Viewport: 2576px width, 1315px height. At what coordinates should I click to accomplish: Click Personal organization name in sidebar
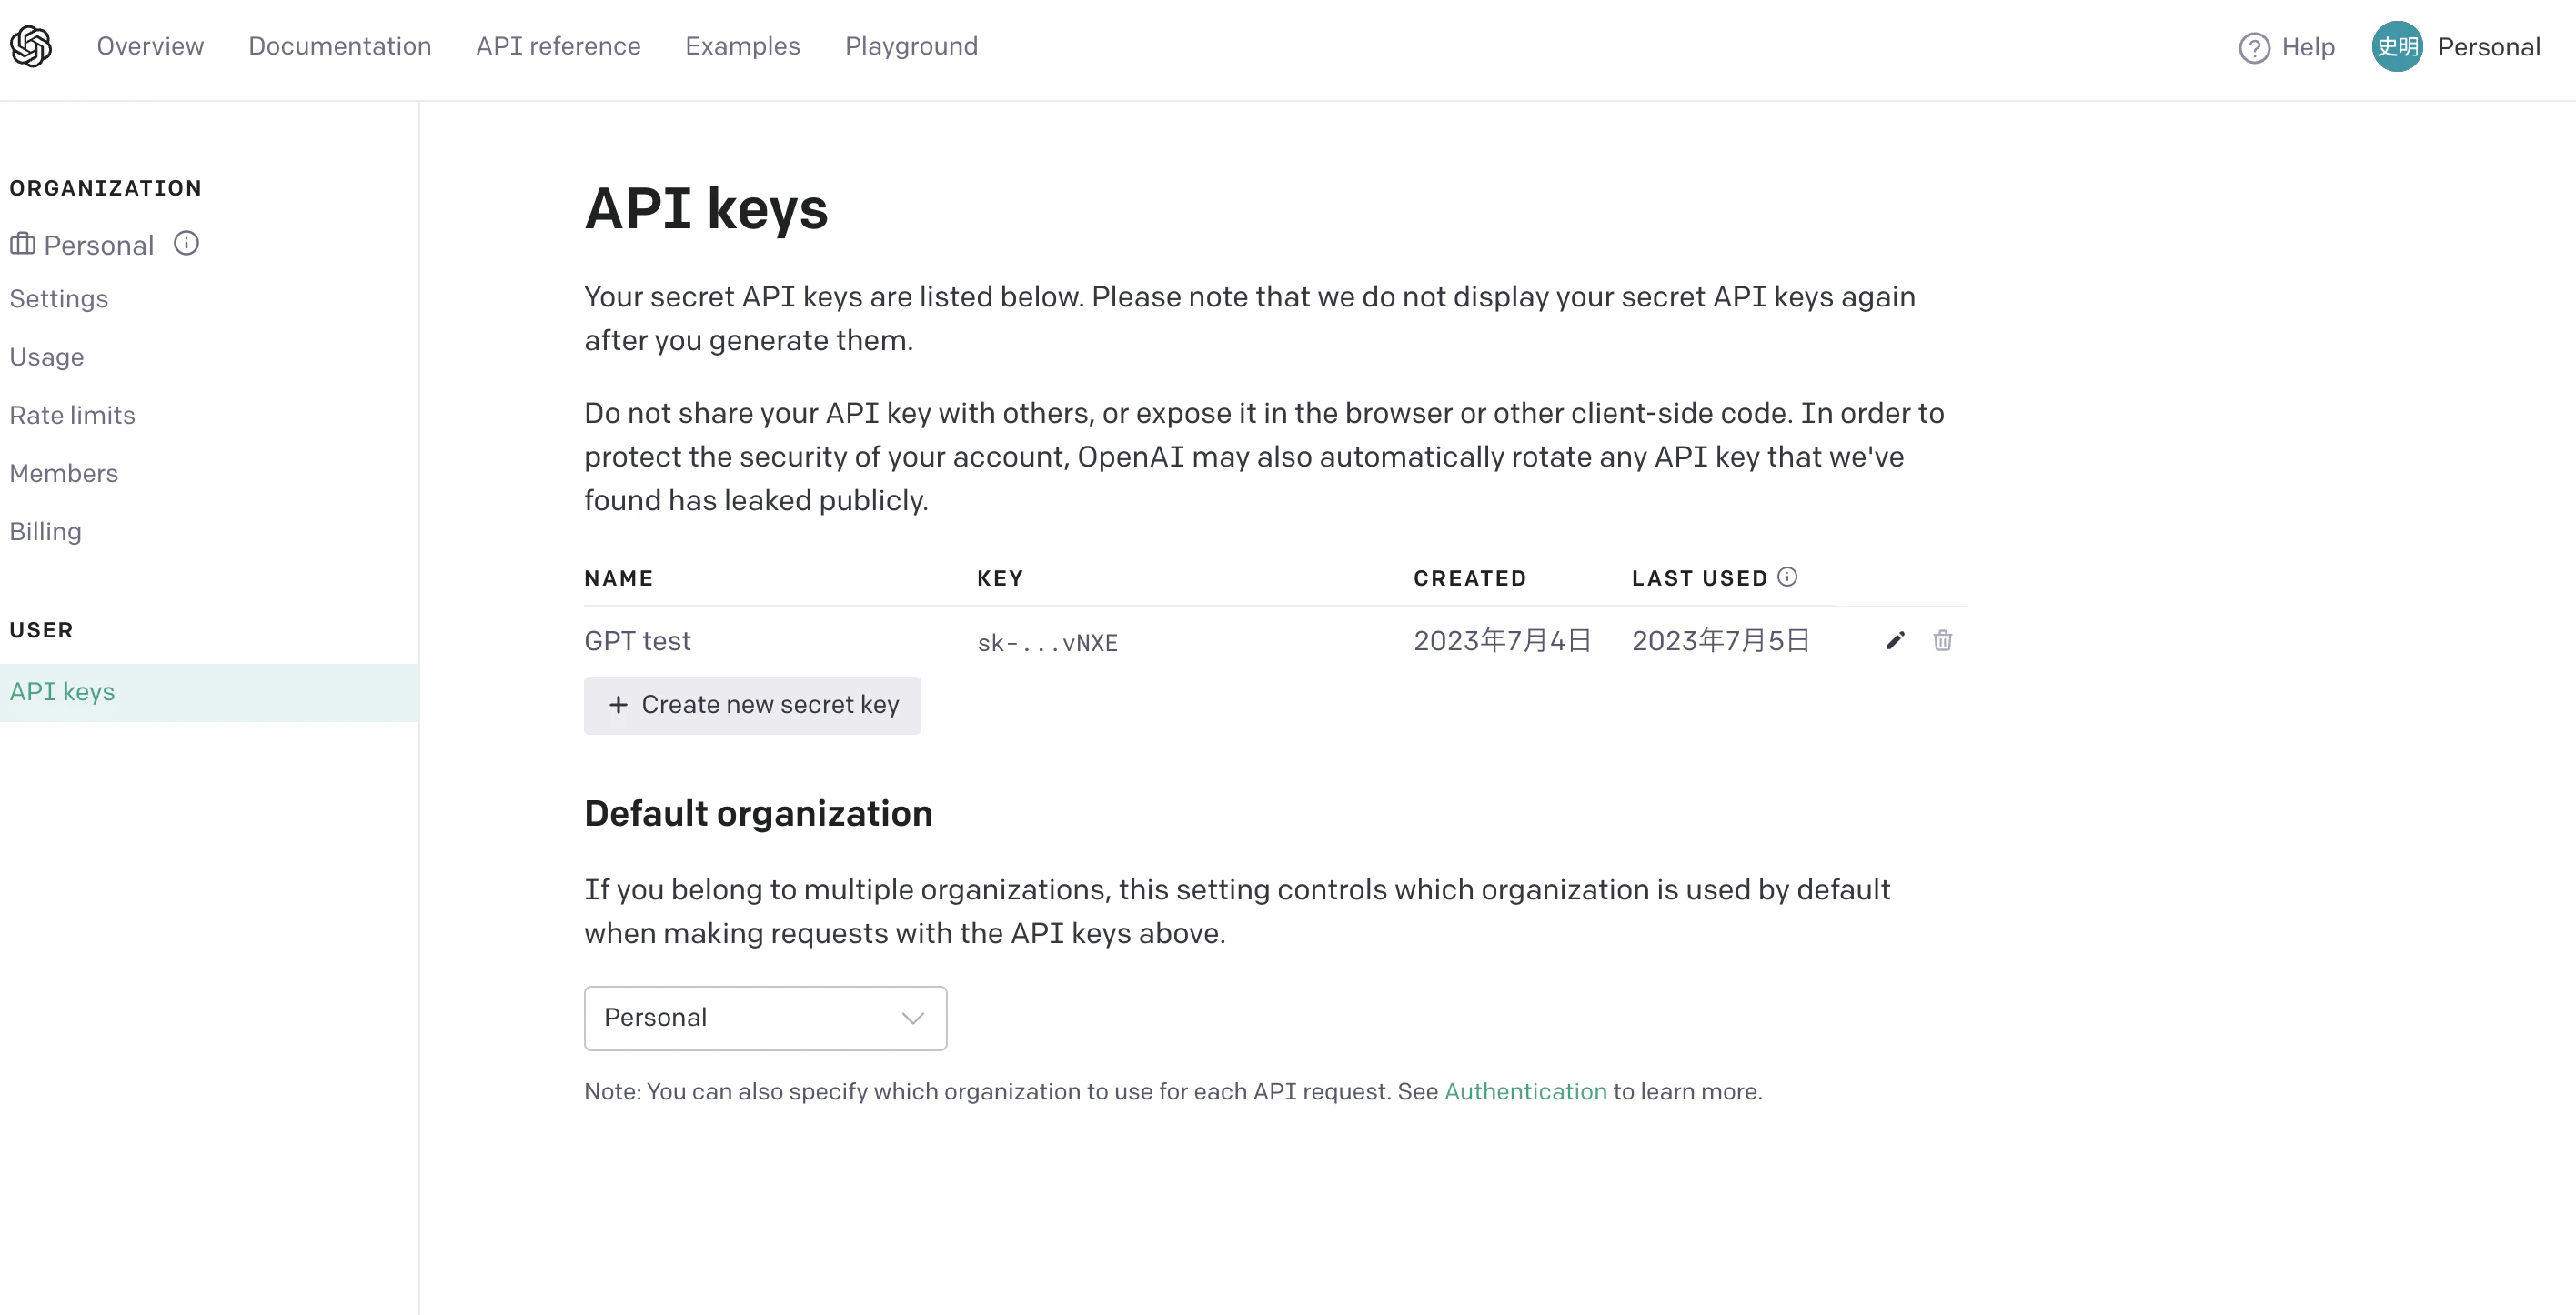(x=98, y=245)
